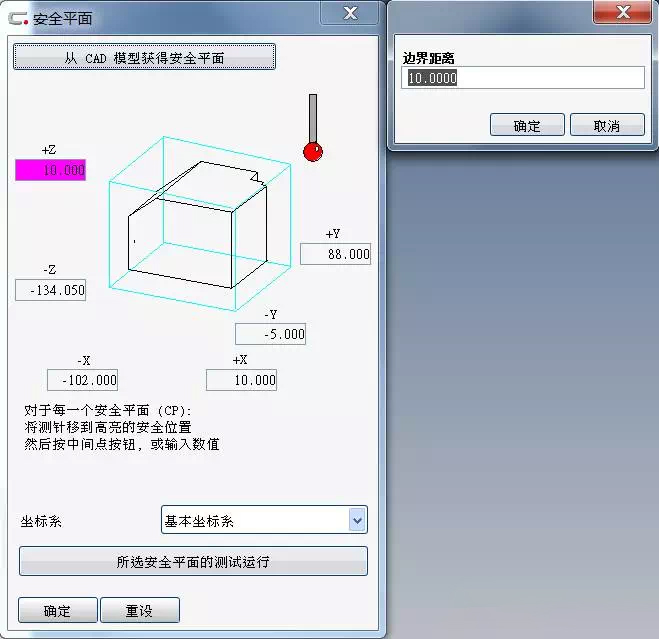Viewport: 659px width, 639px height.
Task: Cancel the 边界距离 dialog with 取消
Action: tap(607, 125)
